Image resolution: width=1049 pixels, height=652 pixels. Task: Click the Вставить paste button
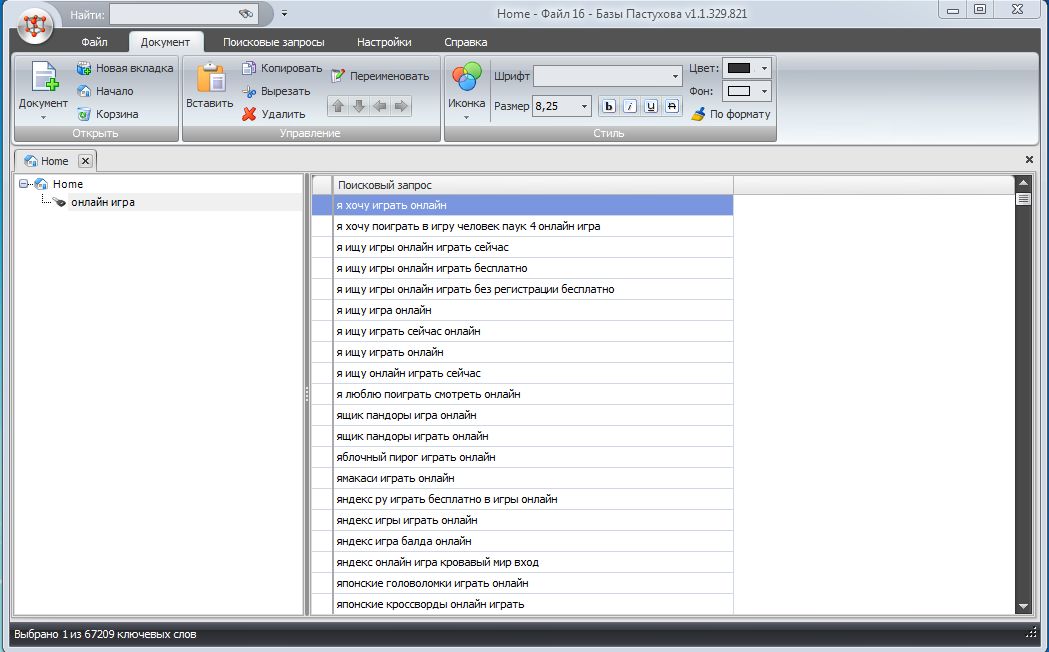coord(209,85)
